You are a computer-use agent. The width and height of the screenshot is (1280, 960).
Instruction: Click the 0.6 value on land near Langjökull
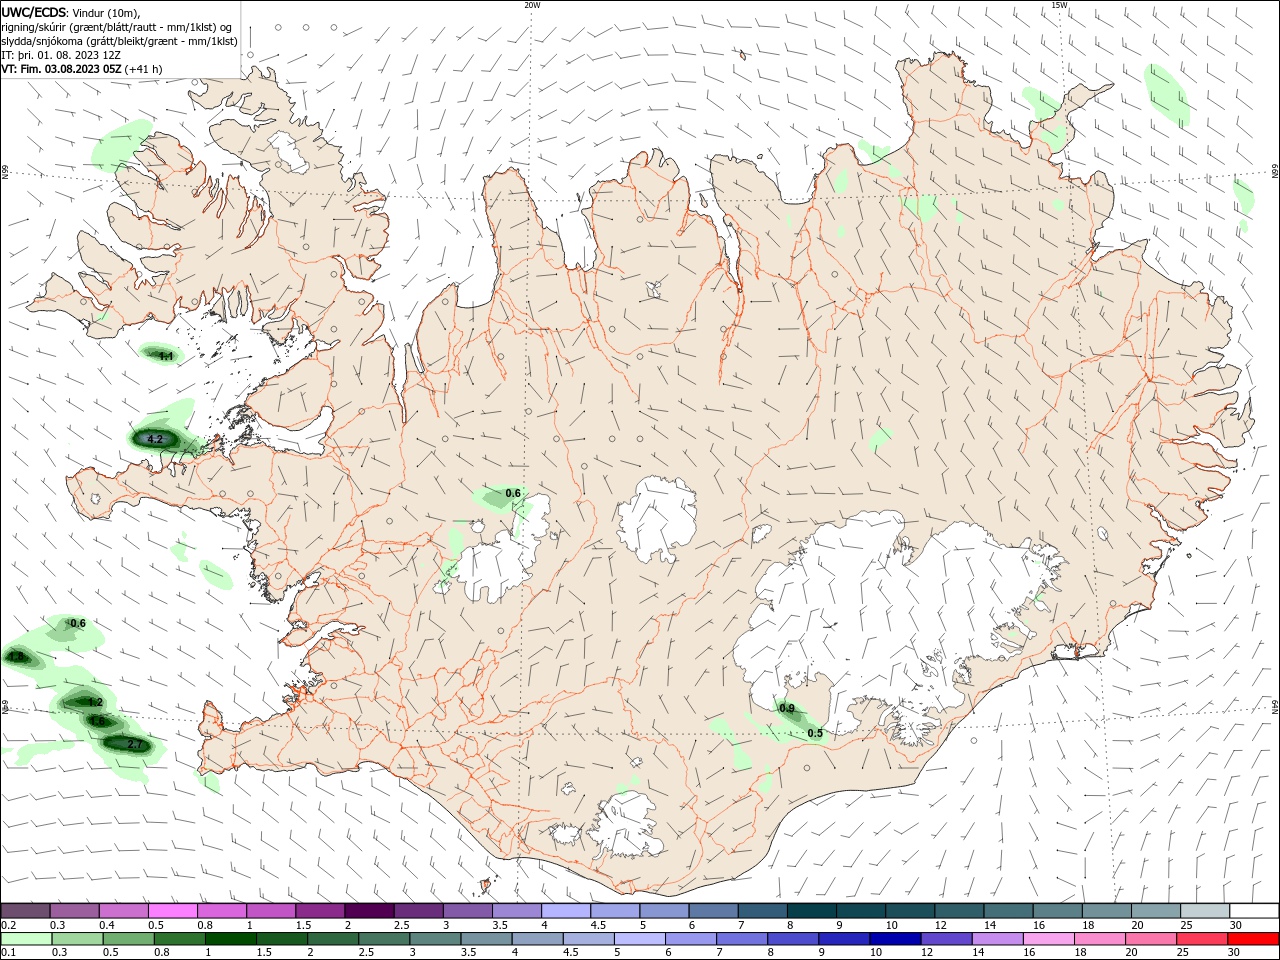tap(513, 493)
